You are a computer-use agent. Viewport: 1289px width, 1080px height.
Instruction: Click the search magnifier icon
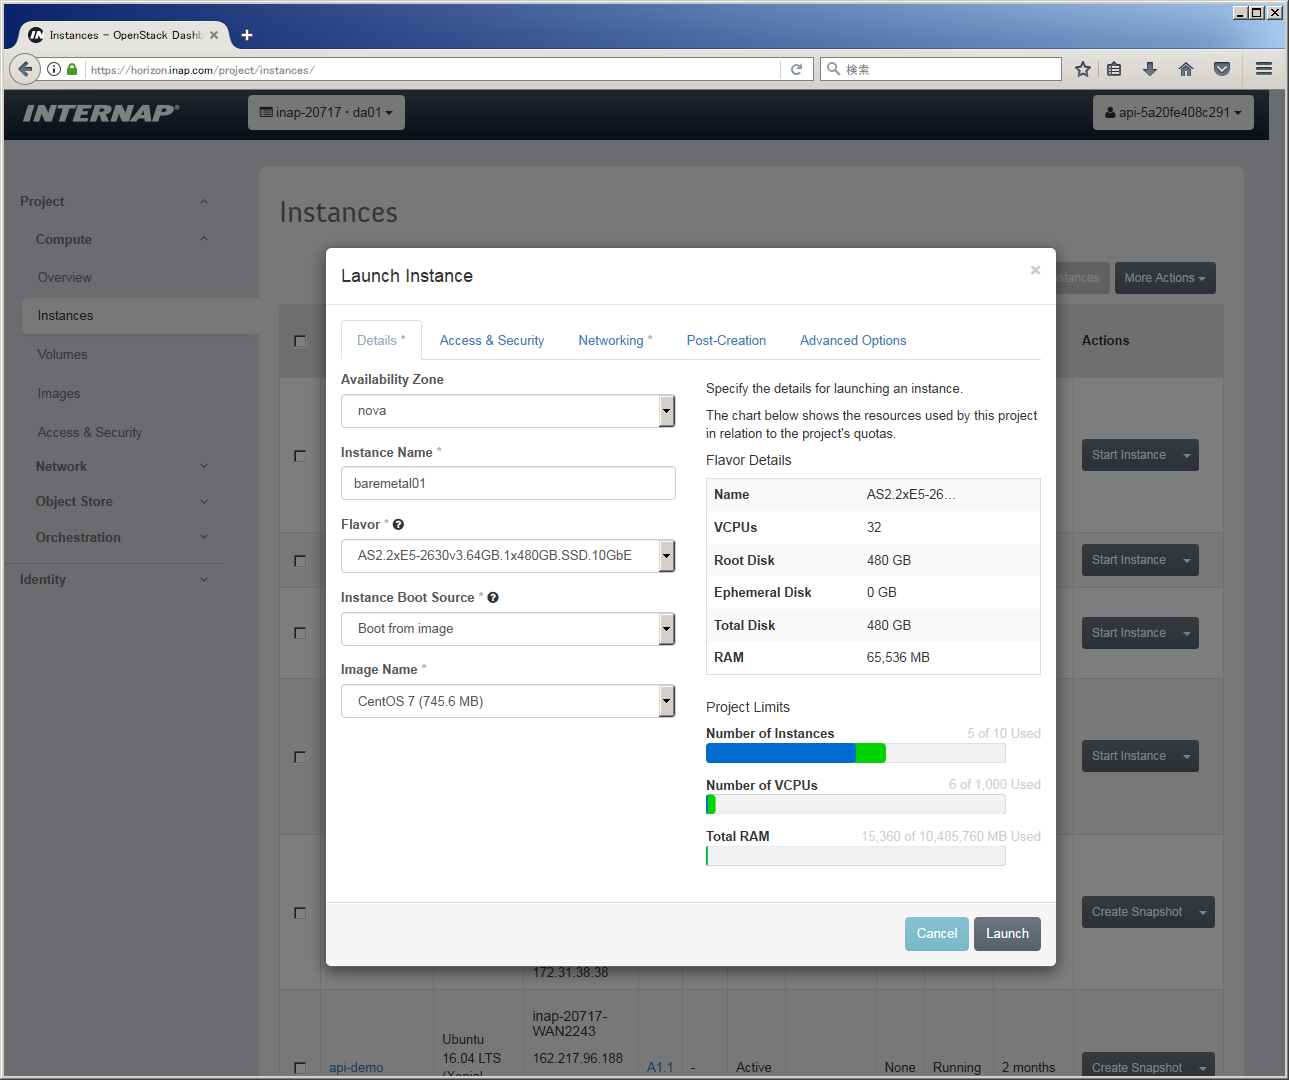833,69
